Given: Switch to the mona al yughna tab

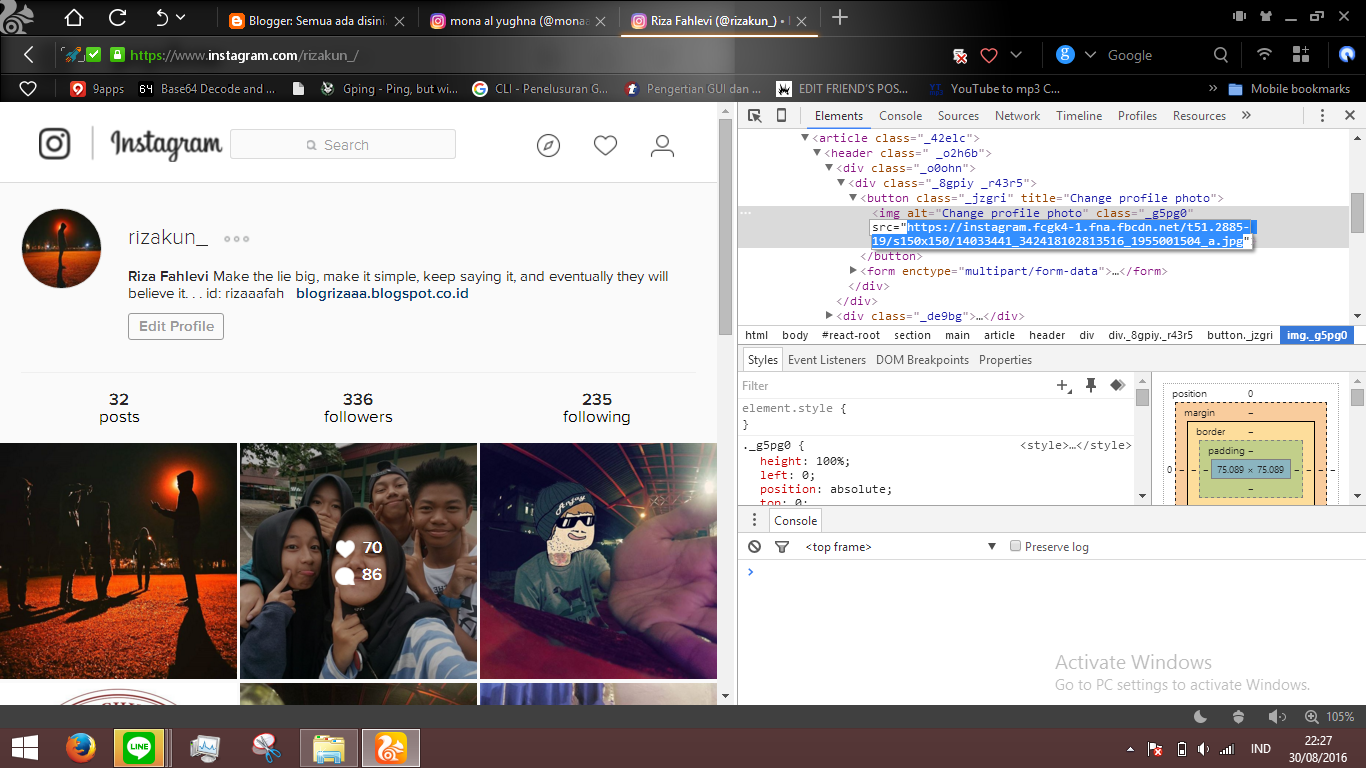Looking at the screenshot, I should pyautogui.click(x=517, y=20).
